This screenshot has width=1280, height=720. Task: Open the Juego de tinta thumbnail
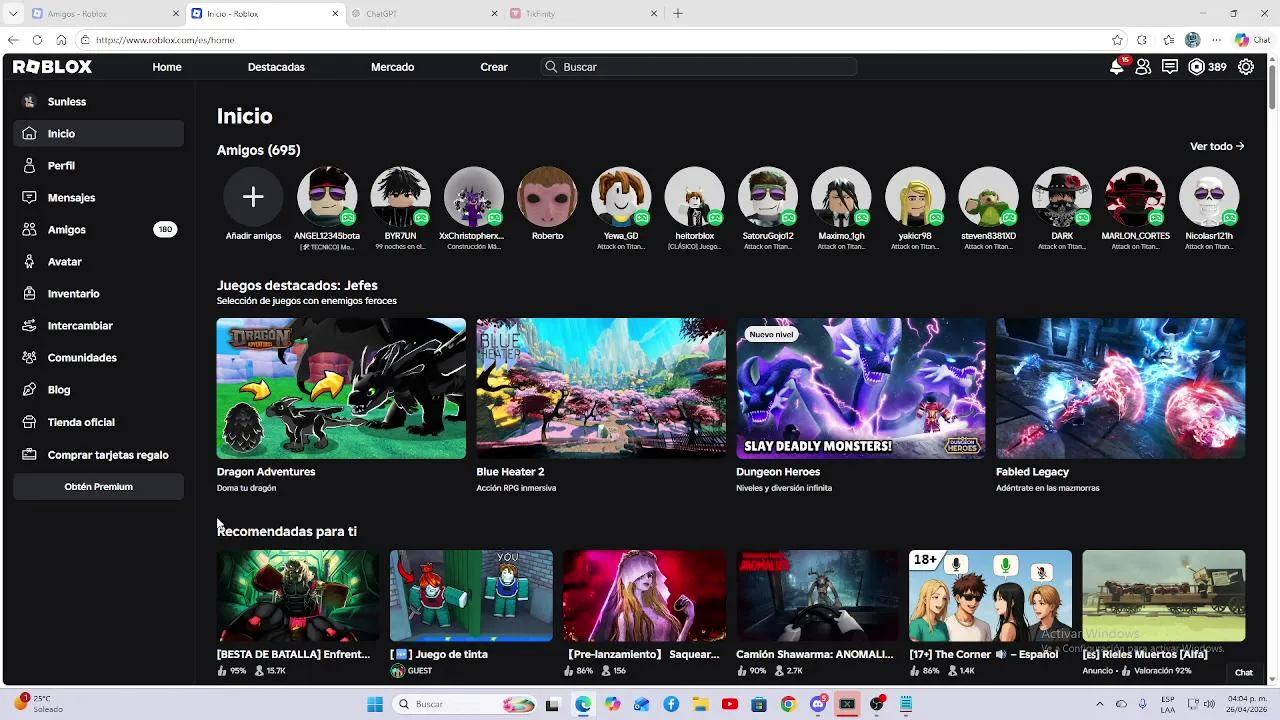point(471,595)
